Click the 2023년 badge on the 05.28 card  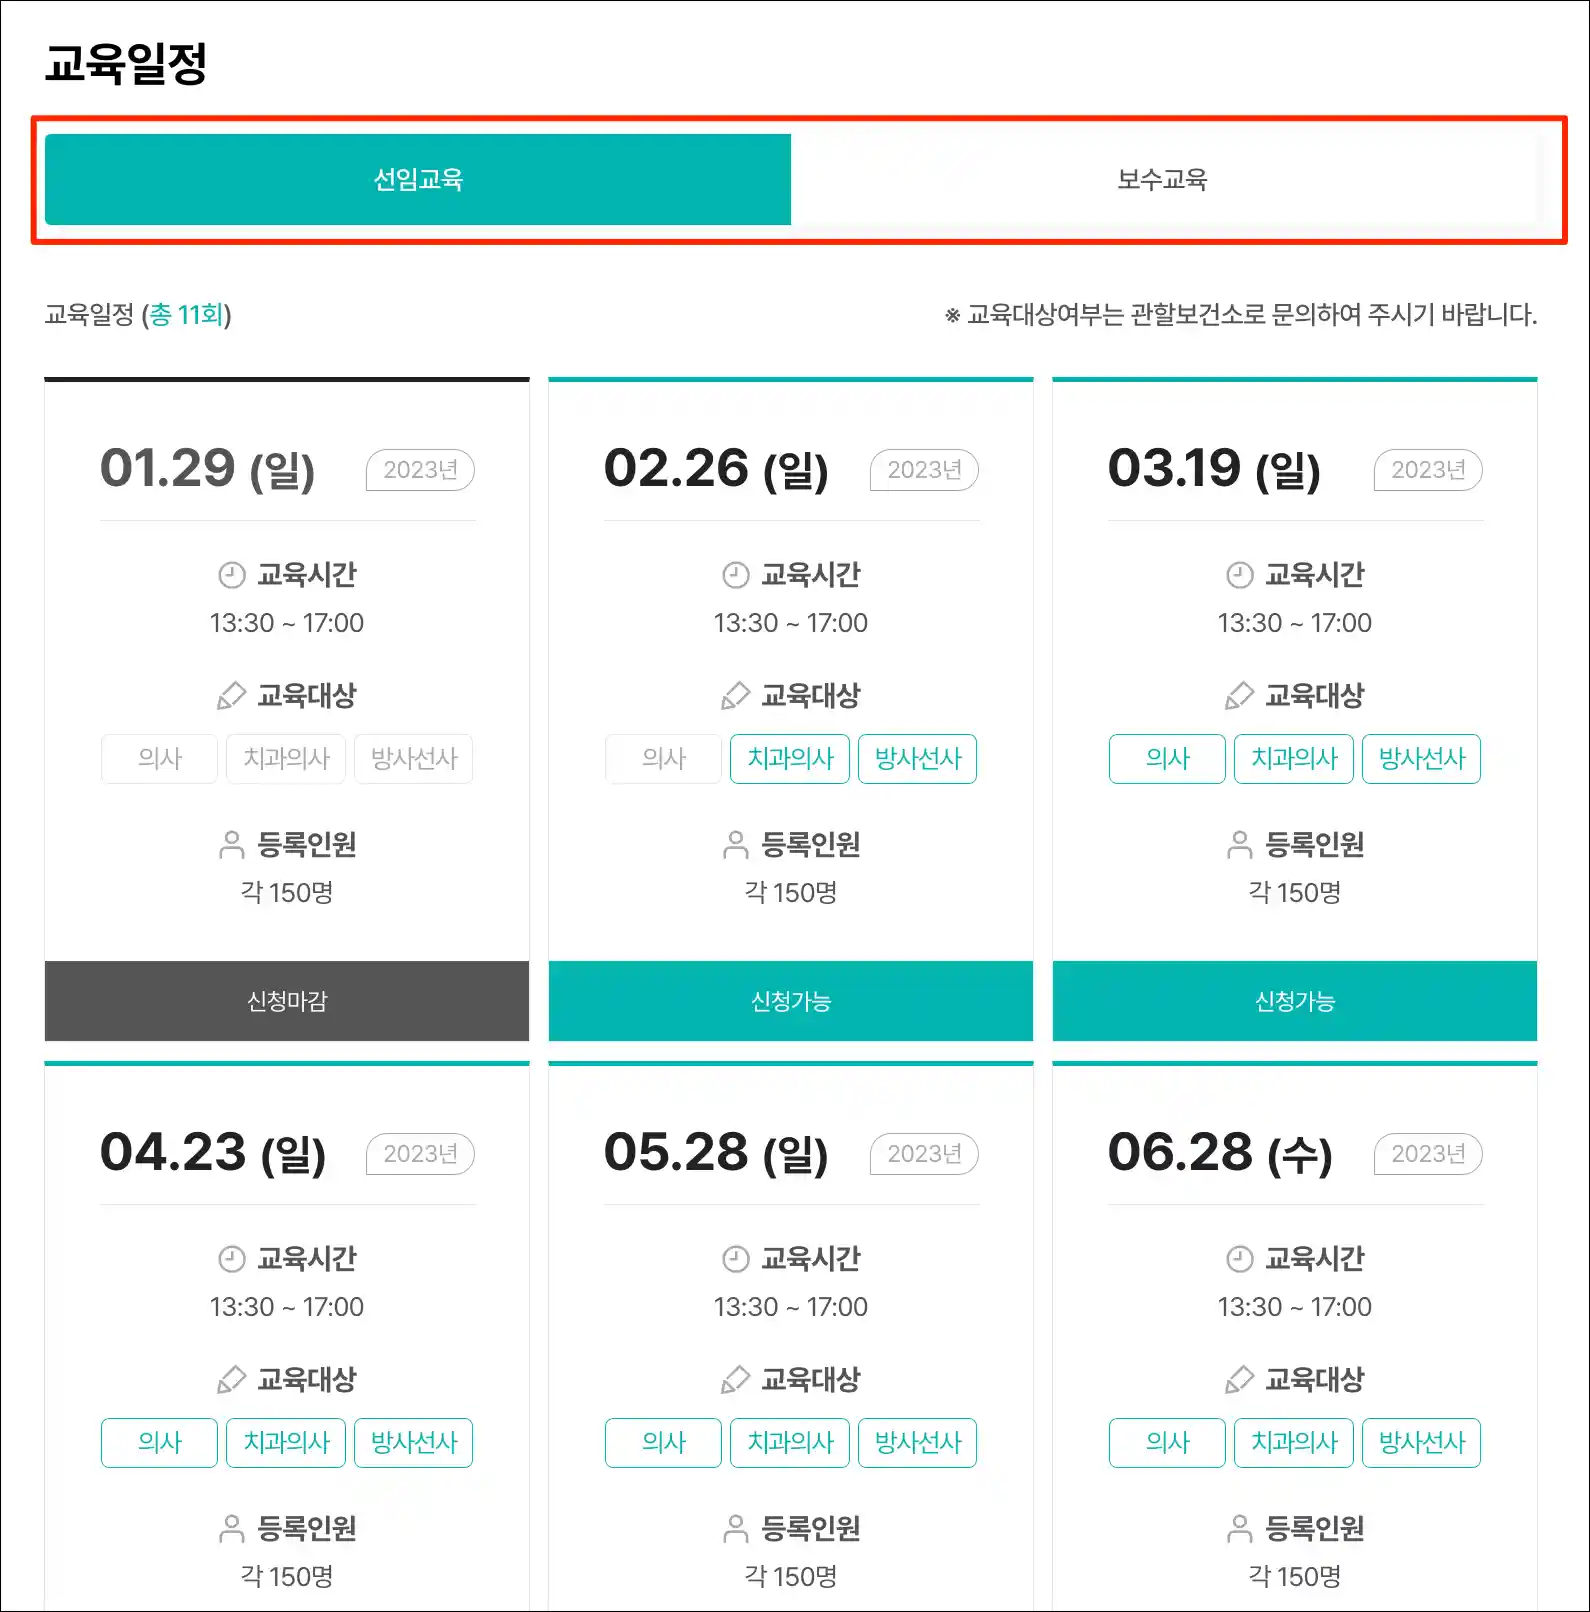coord(924,1154)
